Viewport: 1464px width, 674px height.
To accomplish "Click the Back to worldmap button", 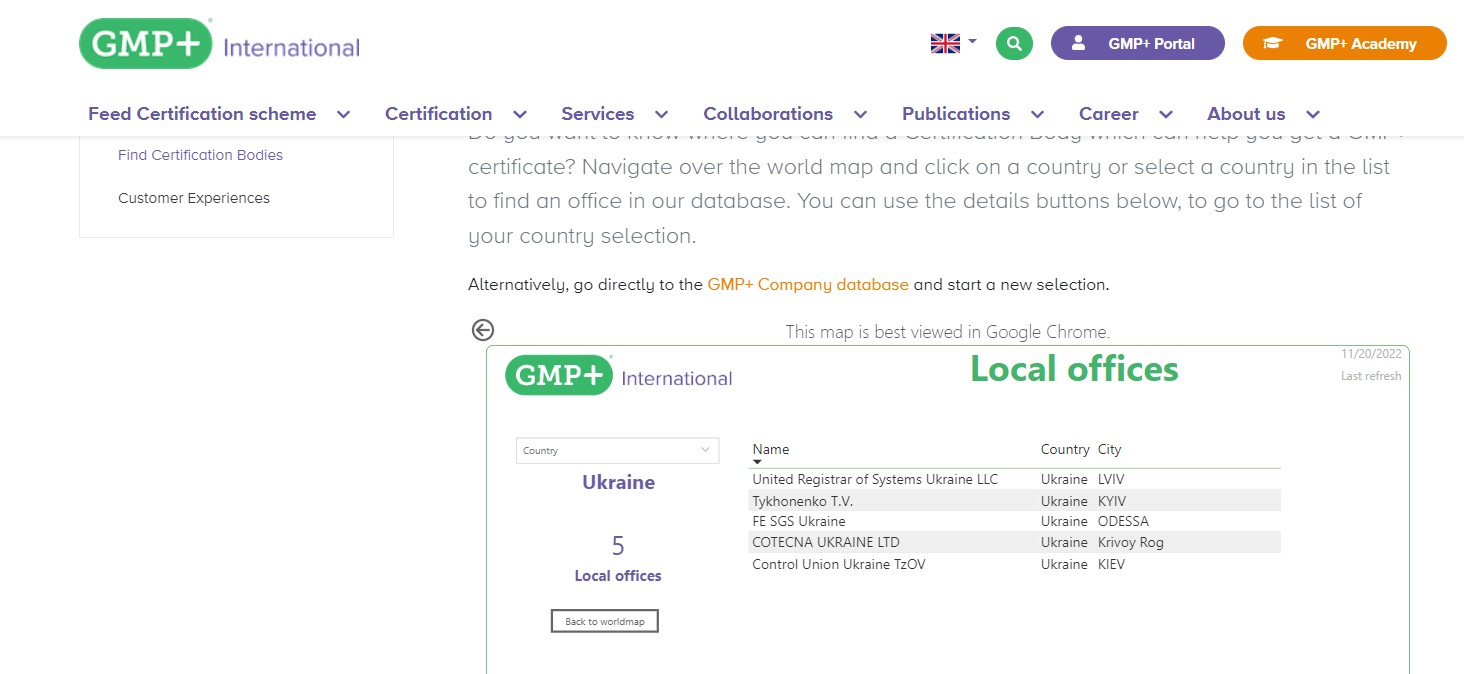I will point(605,621).
